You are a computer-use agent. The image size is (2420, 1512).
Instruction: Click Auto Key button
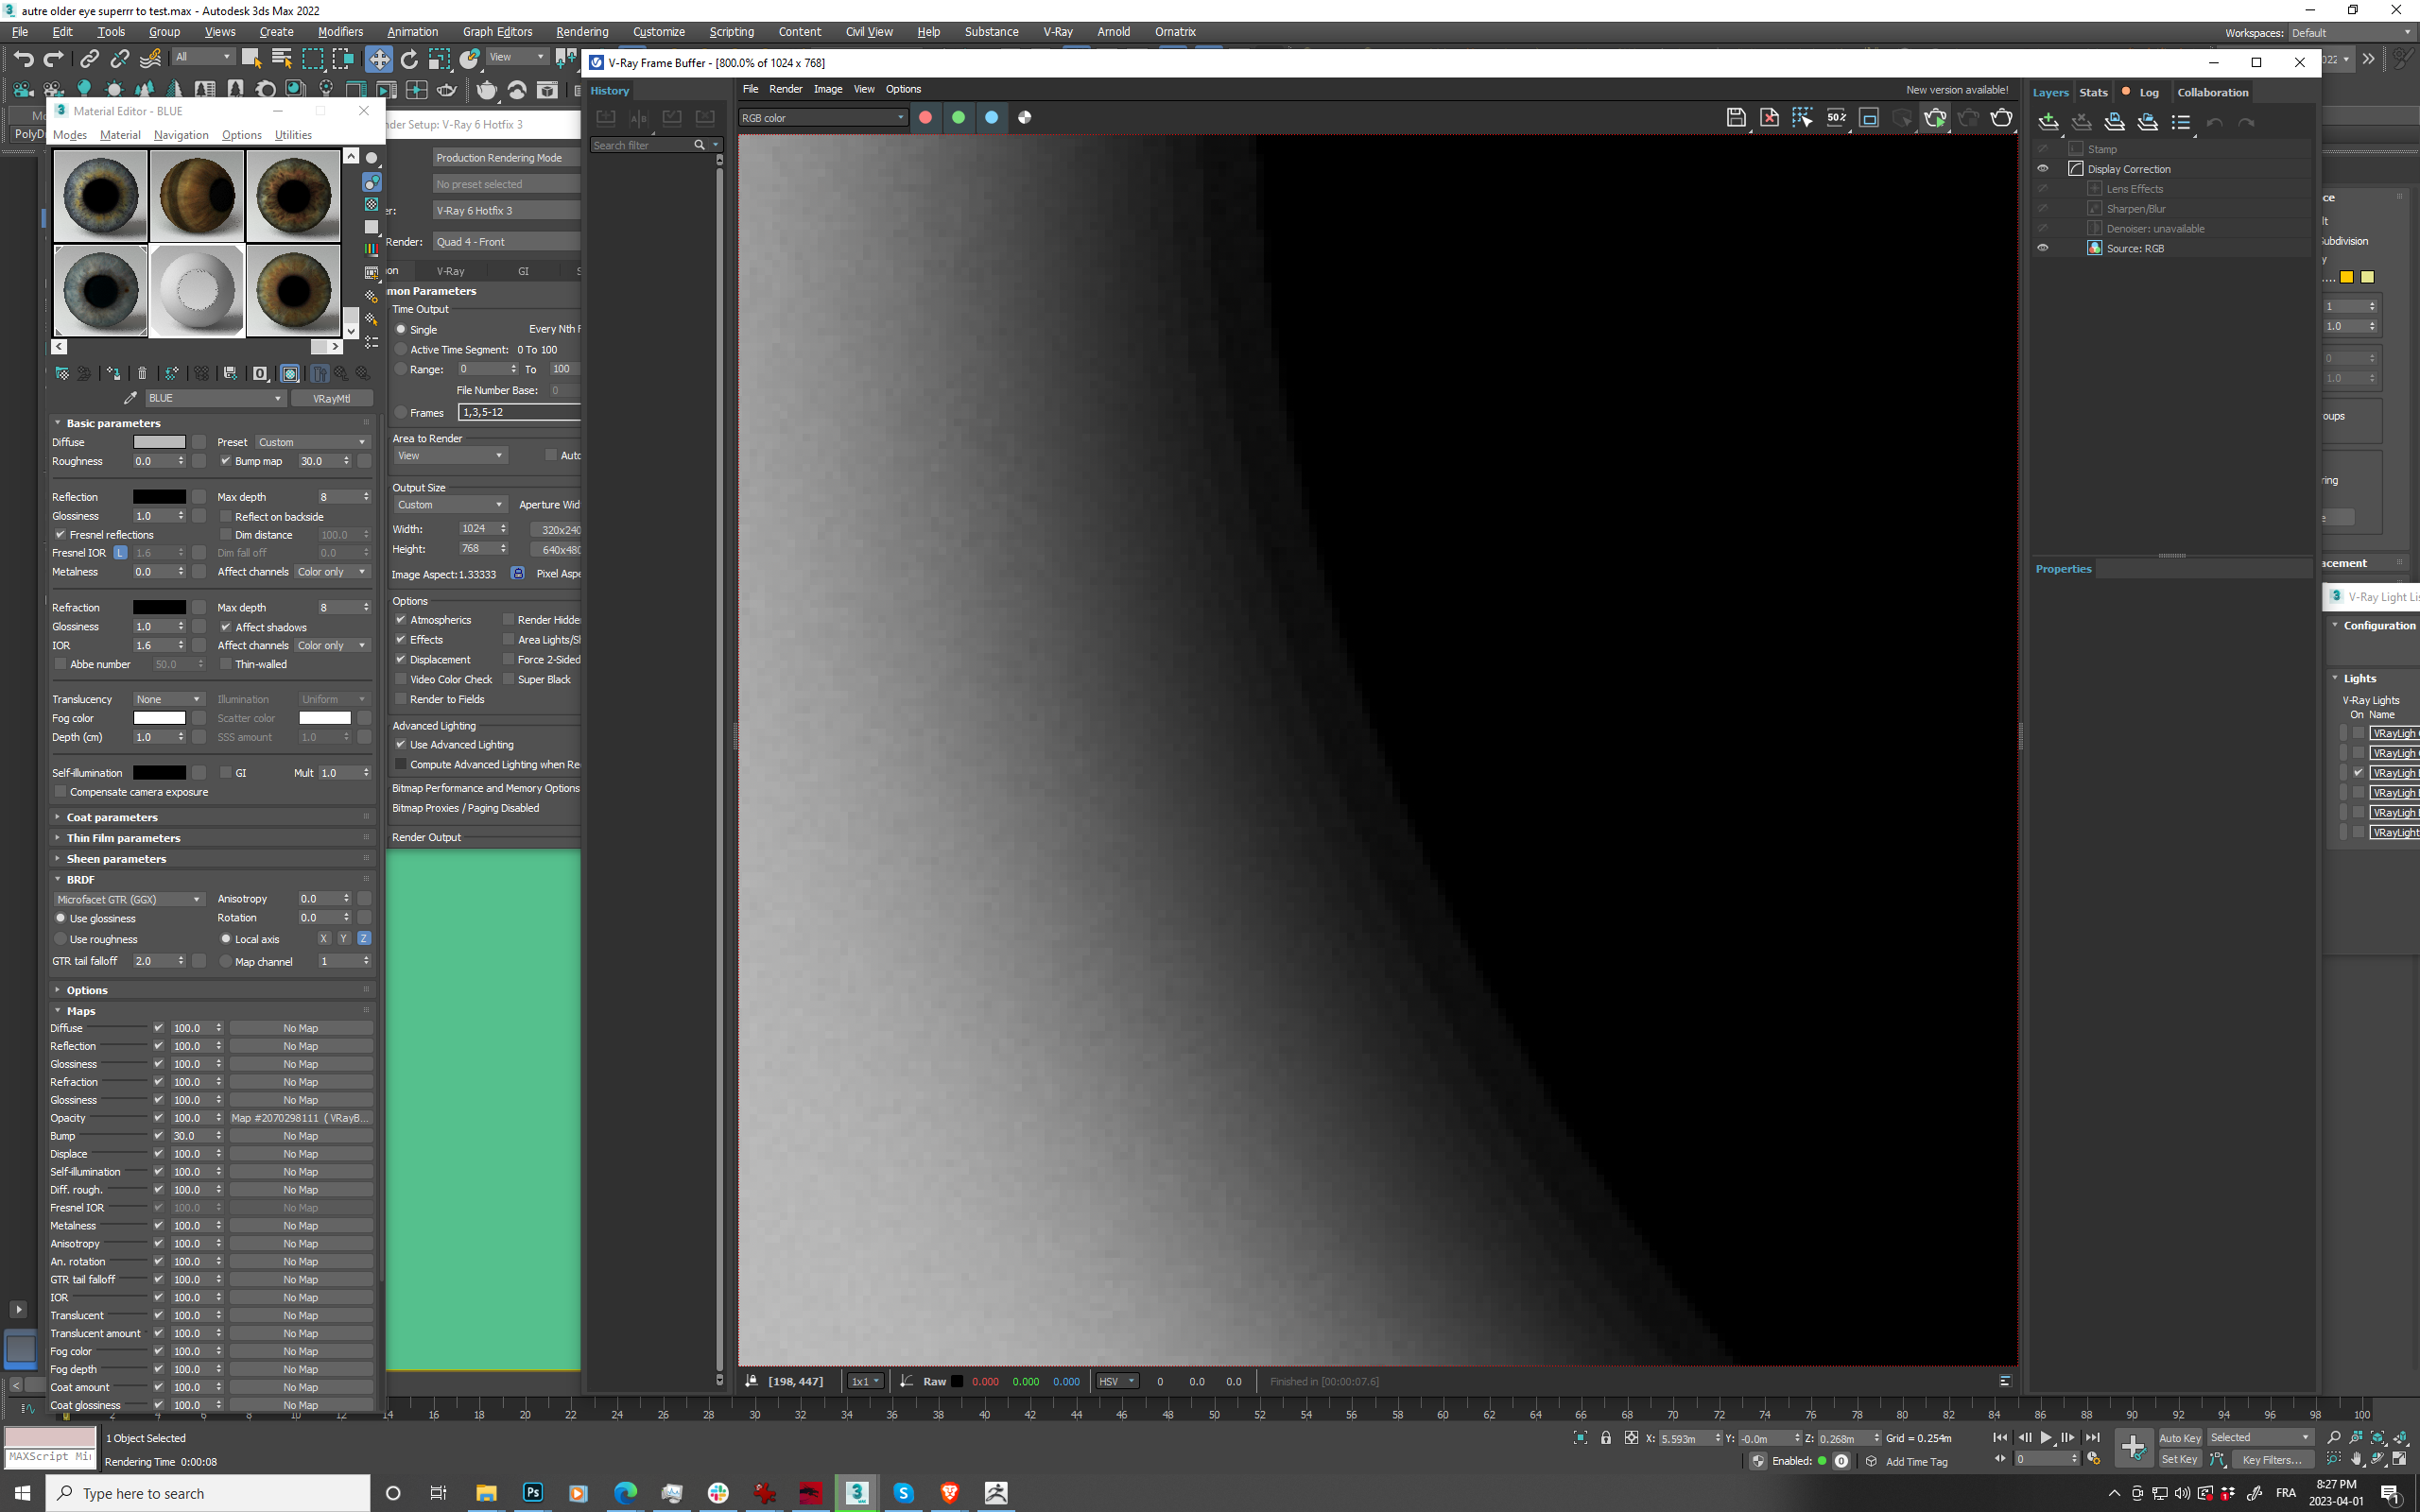tap(2179, 1438)
